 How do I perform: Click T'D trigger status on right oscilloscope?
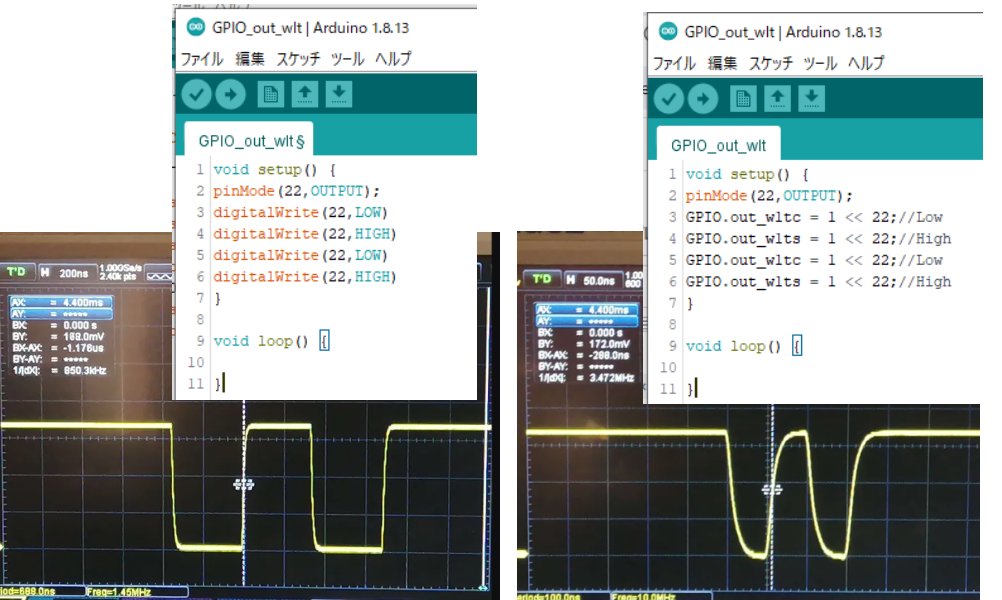(543, 279)
